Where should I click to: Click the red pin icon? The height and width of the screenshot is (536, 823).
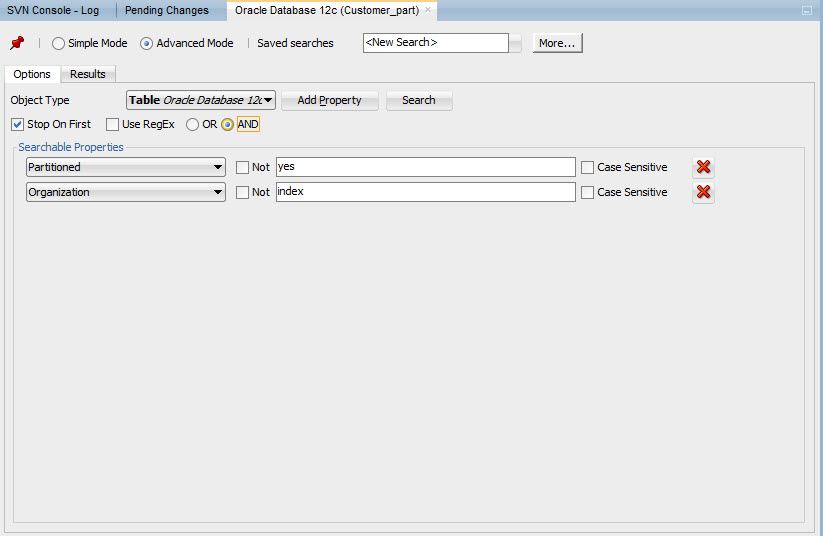(x=16, y=44)
